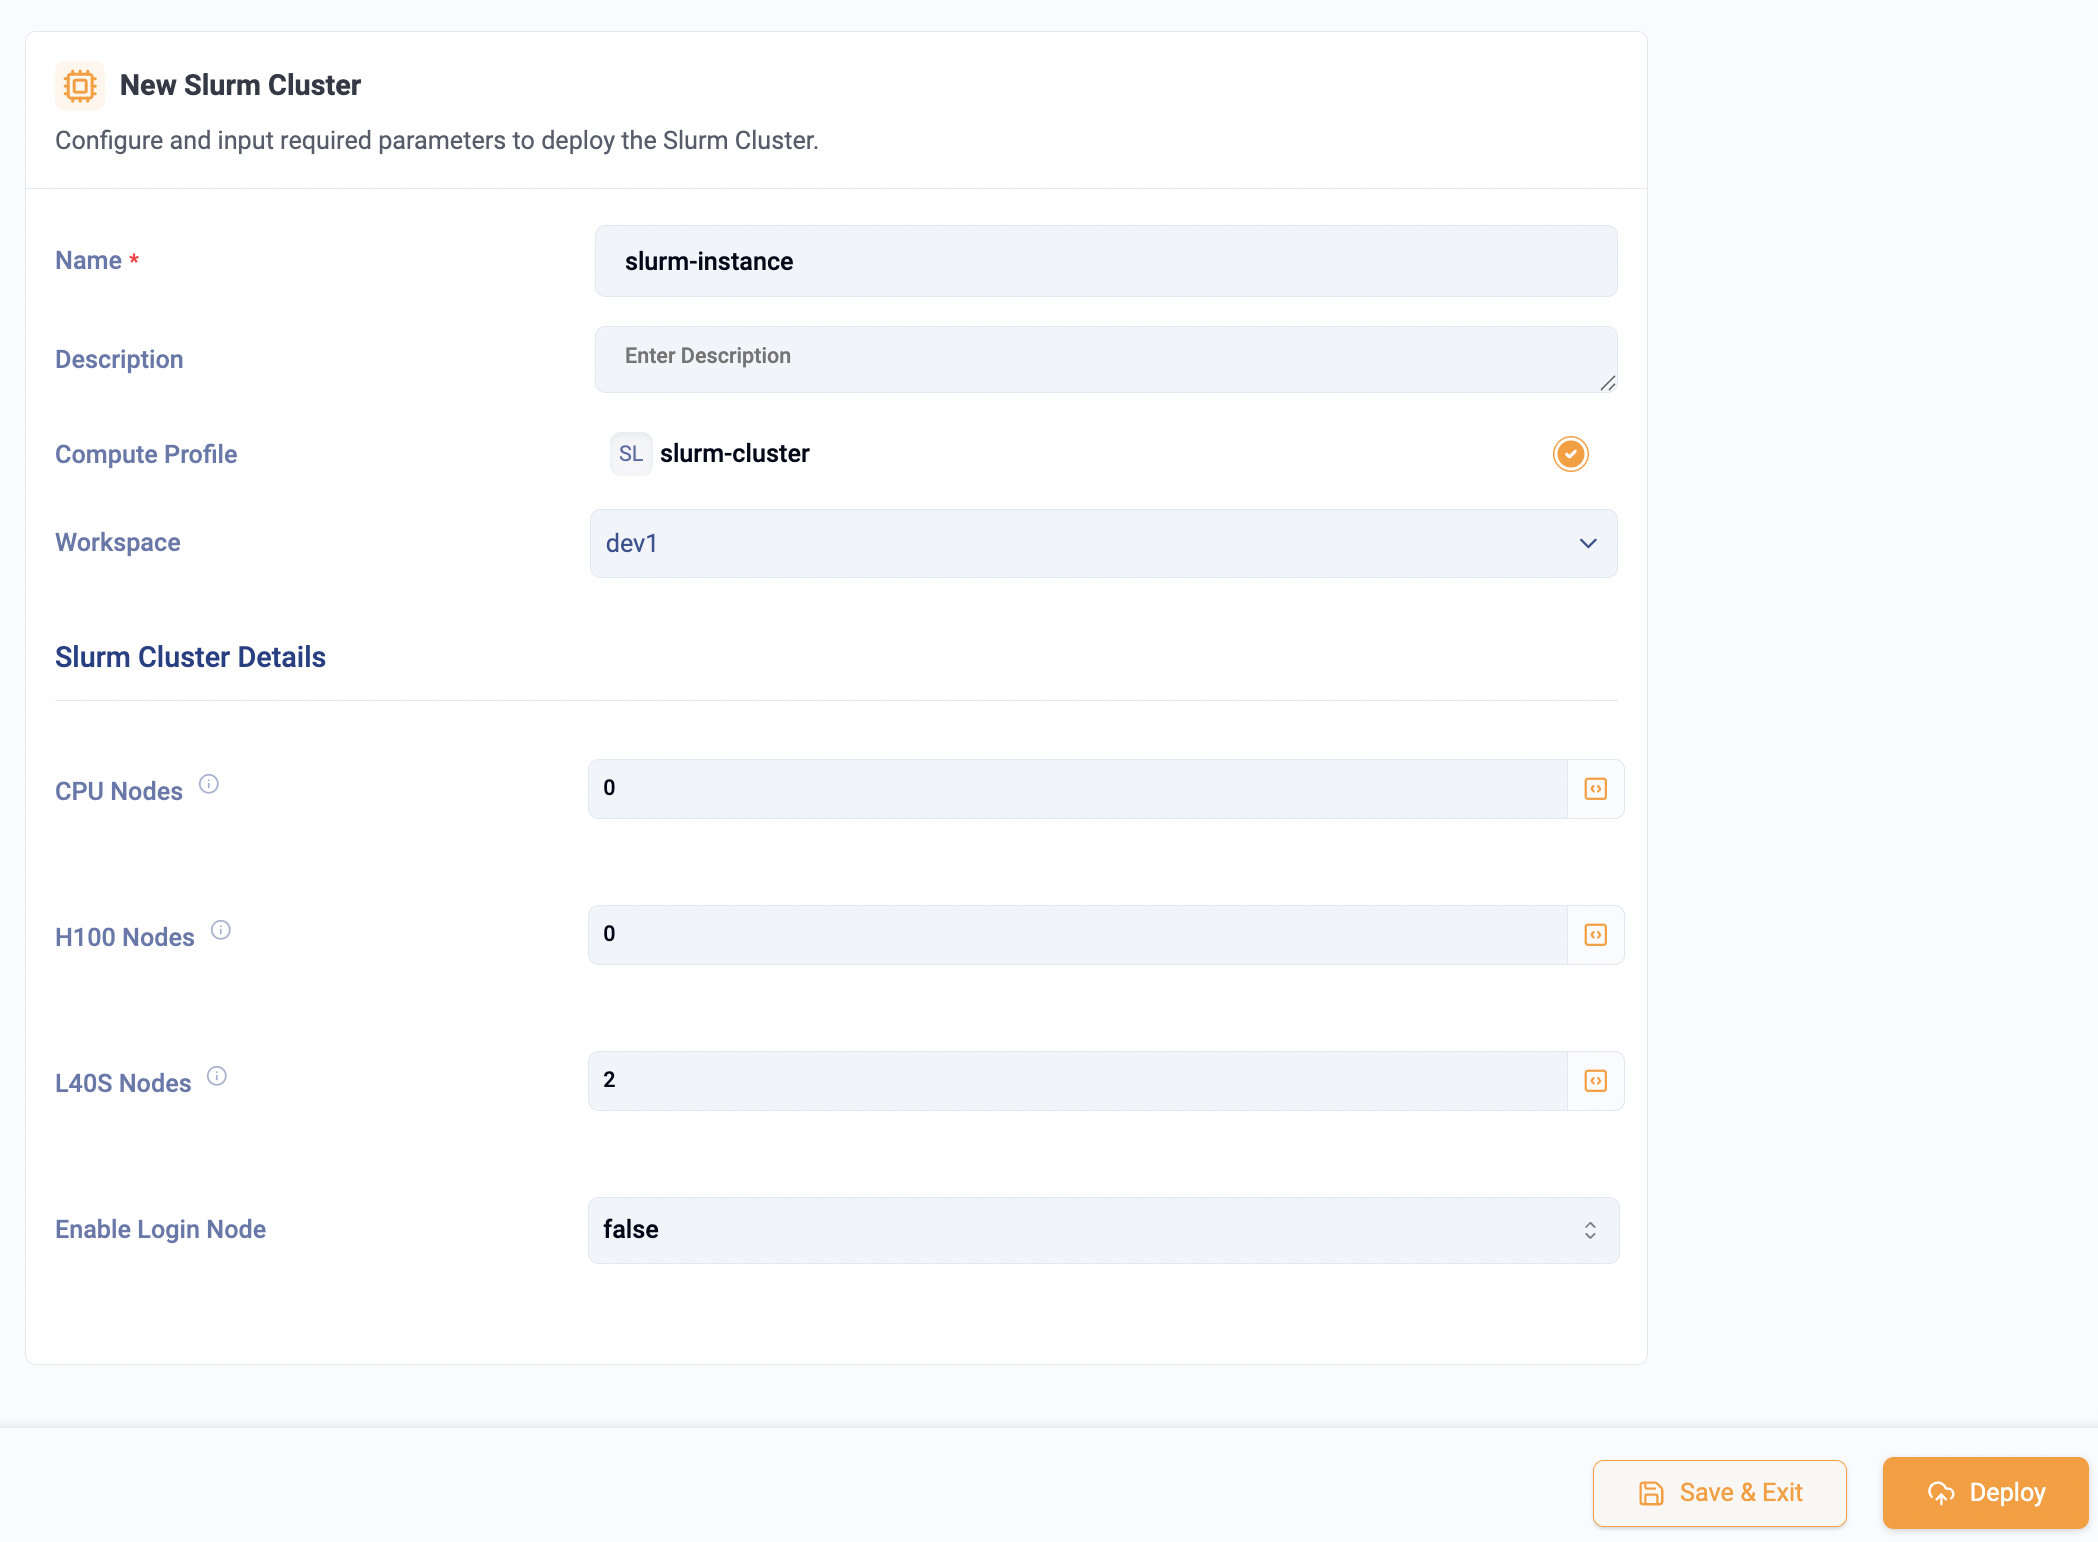Grab the Description field resize handle

tap(1607, 383)
